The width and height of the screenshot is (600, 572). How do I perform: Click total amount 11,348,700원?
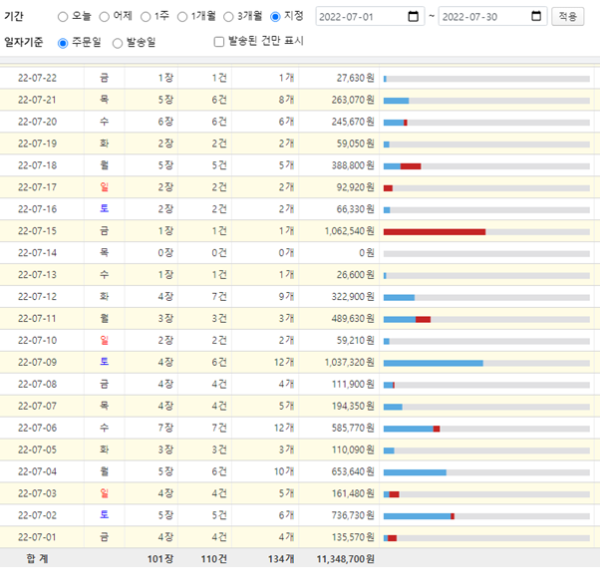pyautogui.click(x=346, y=559)
